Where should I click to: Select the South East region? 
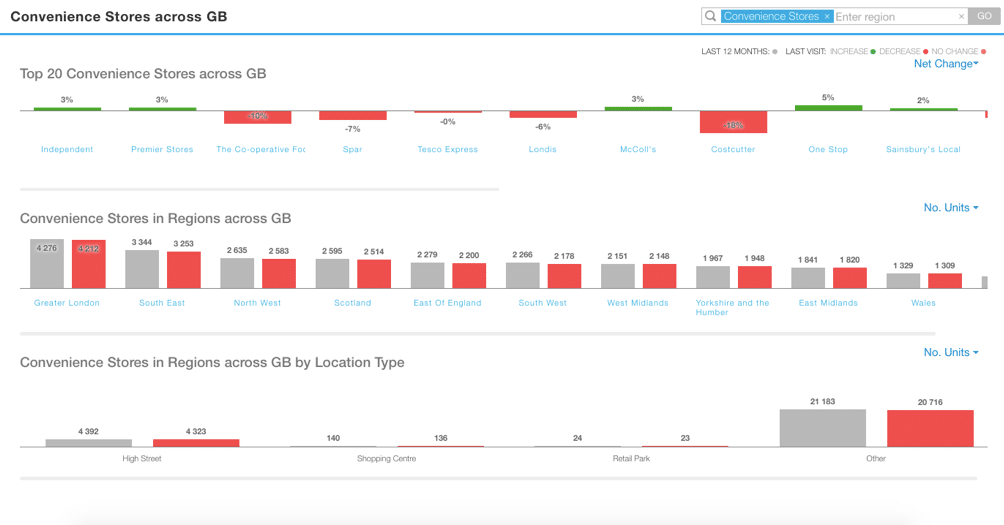point(162,303)
